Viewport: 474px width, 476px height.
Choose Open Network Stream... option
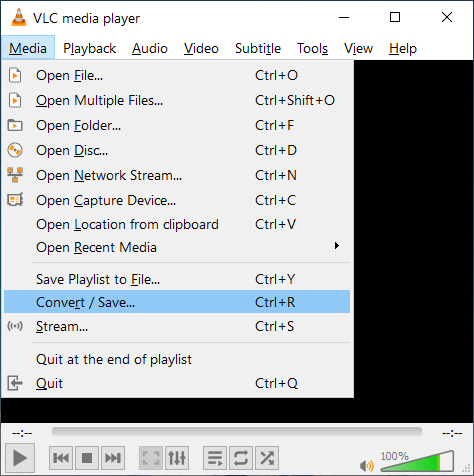pos(177,175)
